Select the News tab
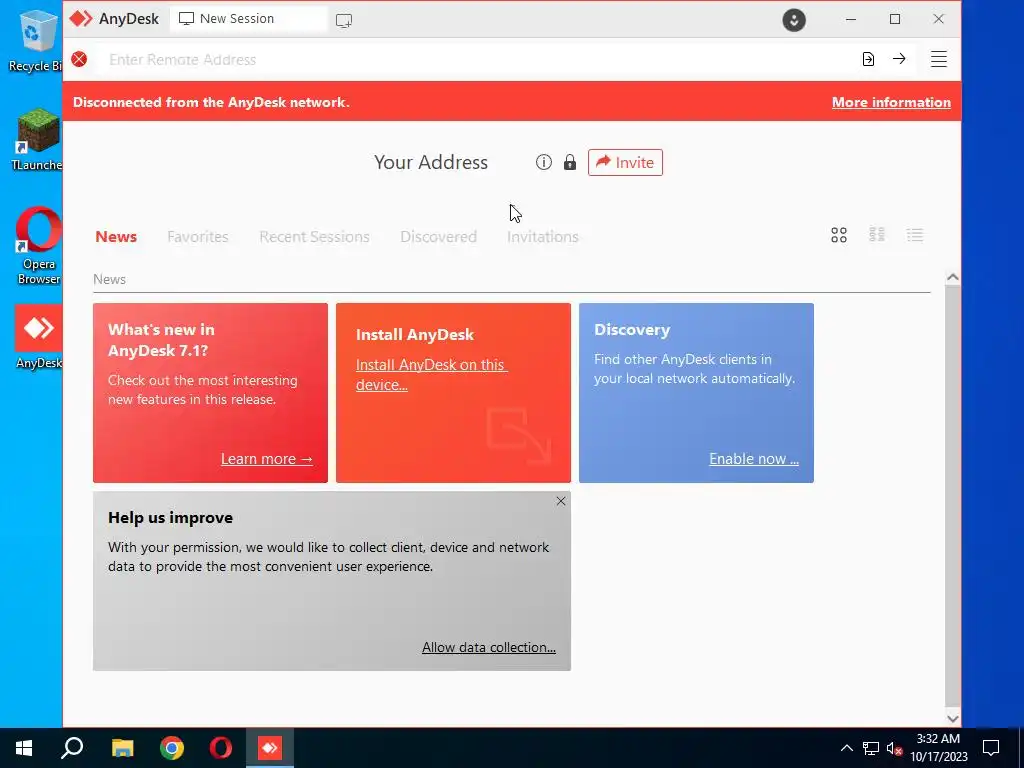Image resolution: width=1024 pixels, height=768 pixels. [116, 236]
